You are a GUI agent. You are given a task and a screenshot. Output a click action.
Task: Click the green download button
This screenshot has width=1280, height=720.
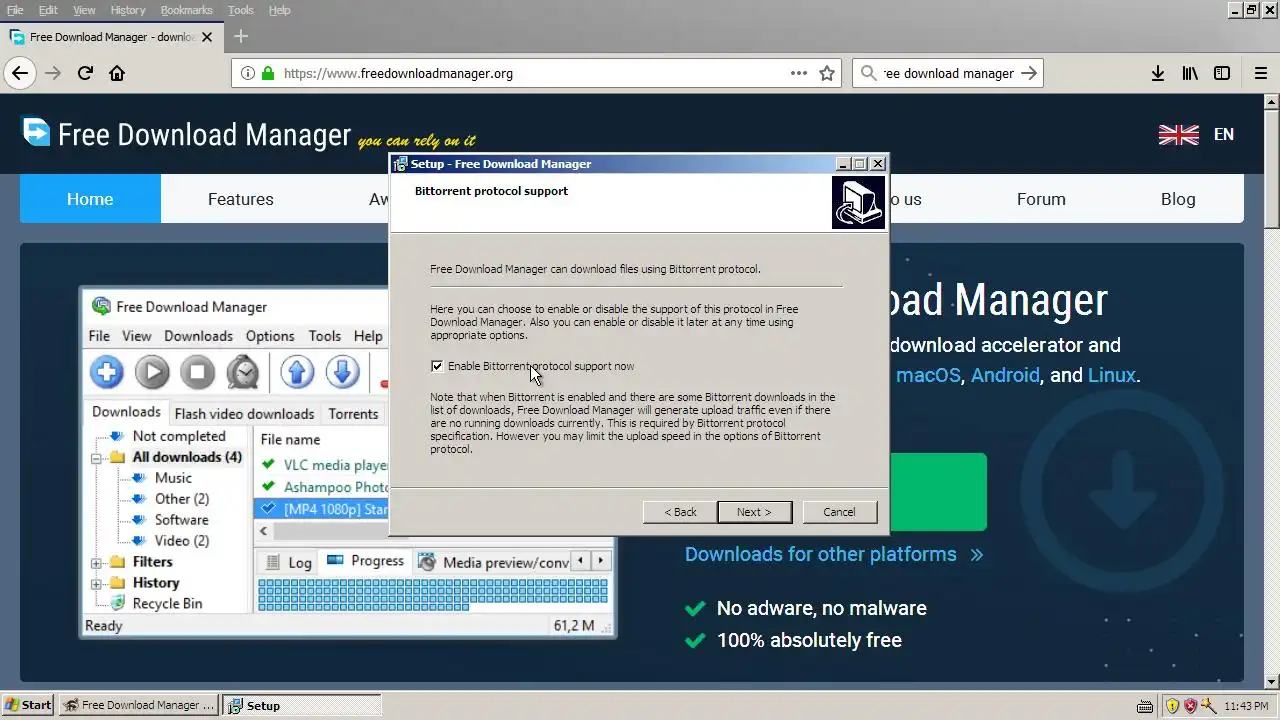pos(937,492)
